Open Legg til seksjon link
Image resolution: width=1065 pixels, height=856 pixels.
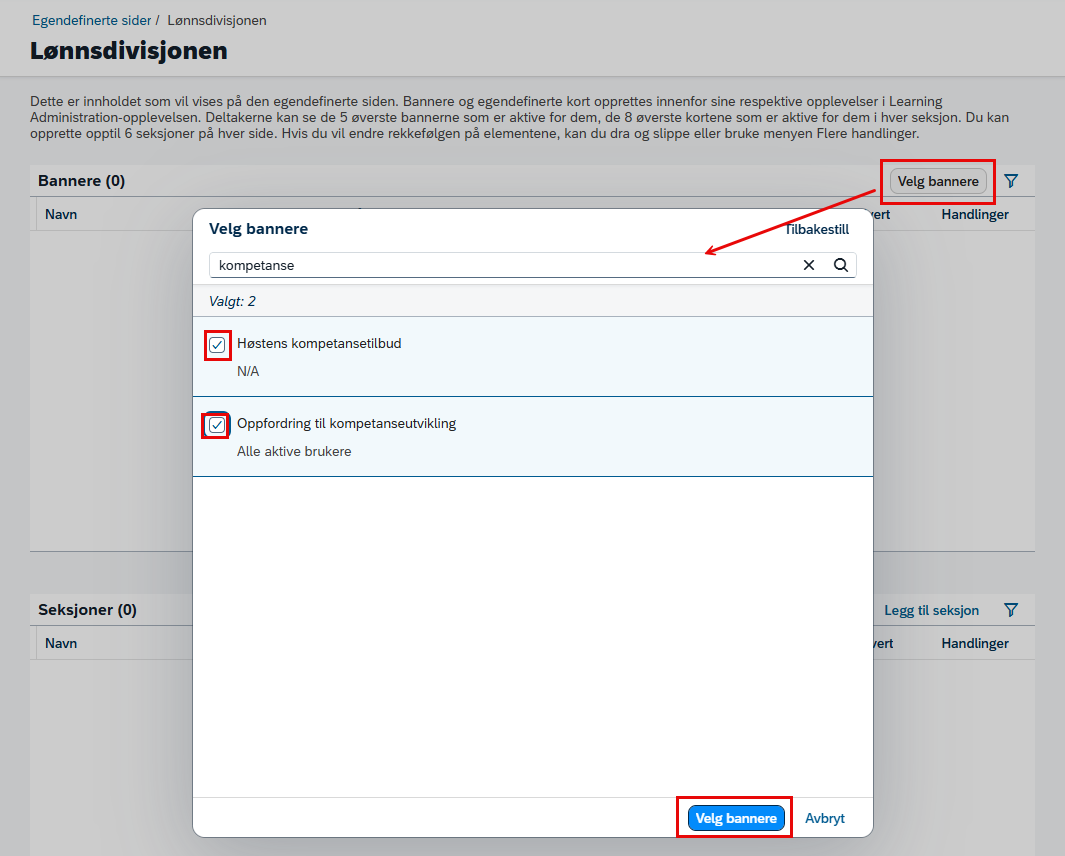[931, 610]
